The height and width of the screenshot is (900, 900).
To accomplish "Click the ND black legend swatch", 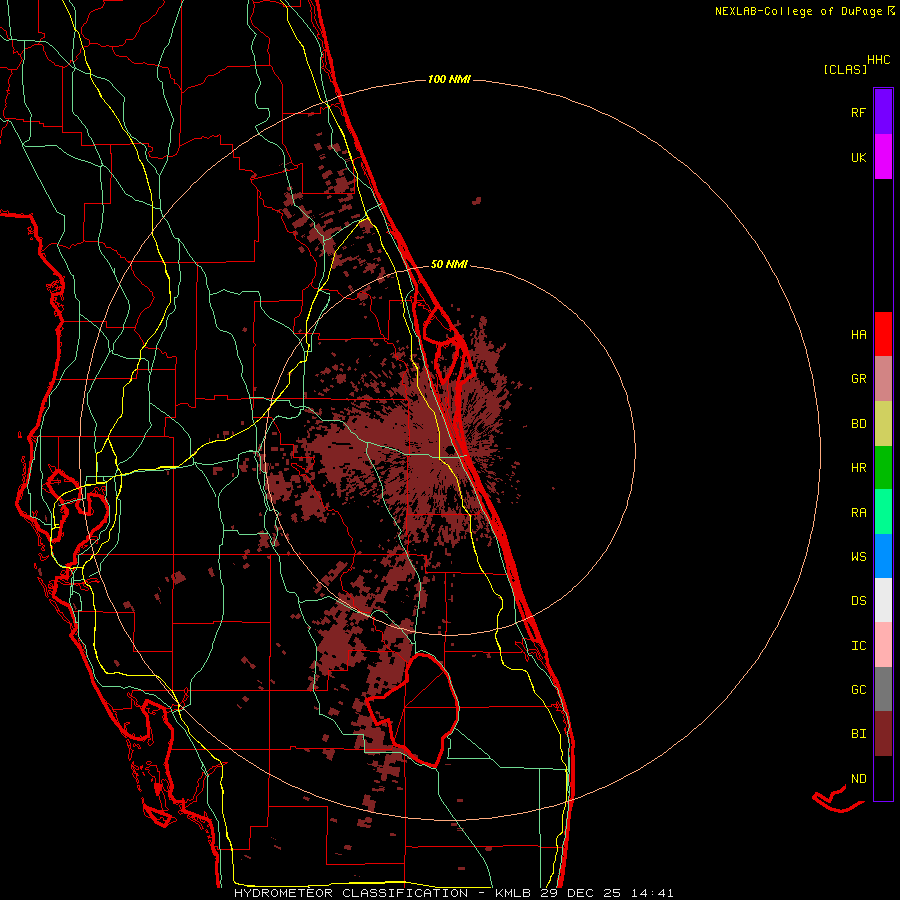I will (883, 778).
